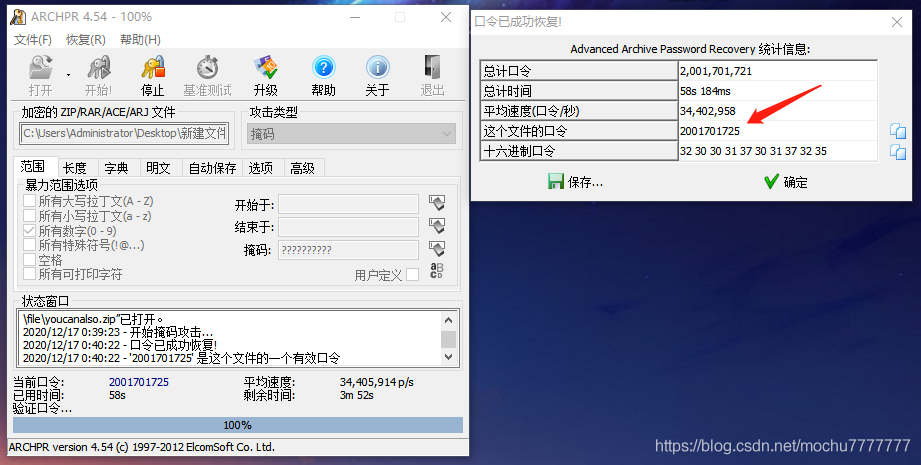Click the average speed value 34,402,958
921x465 pixels.
coord(707,111)
